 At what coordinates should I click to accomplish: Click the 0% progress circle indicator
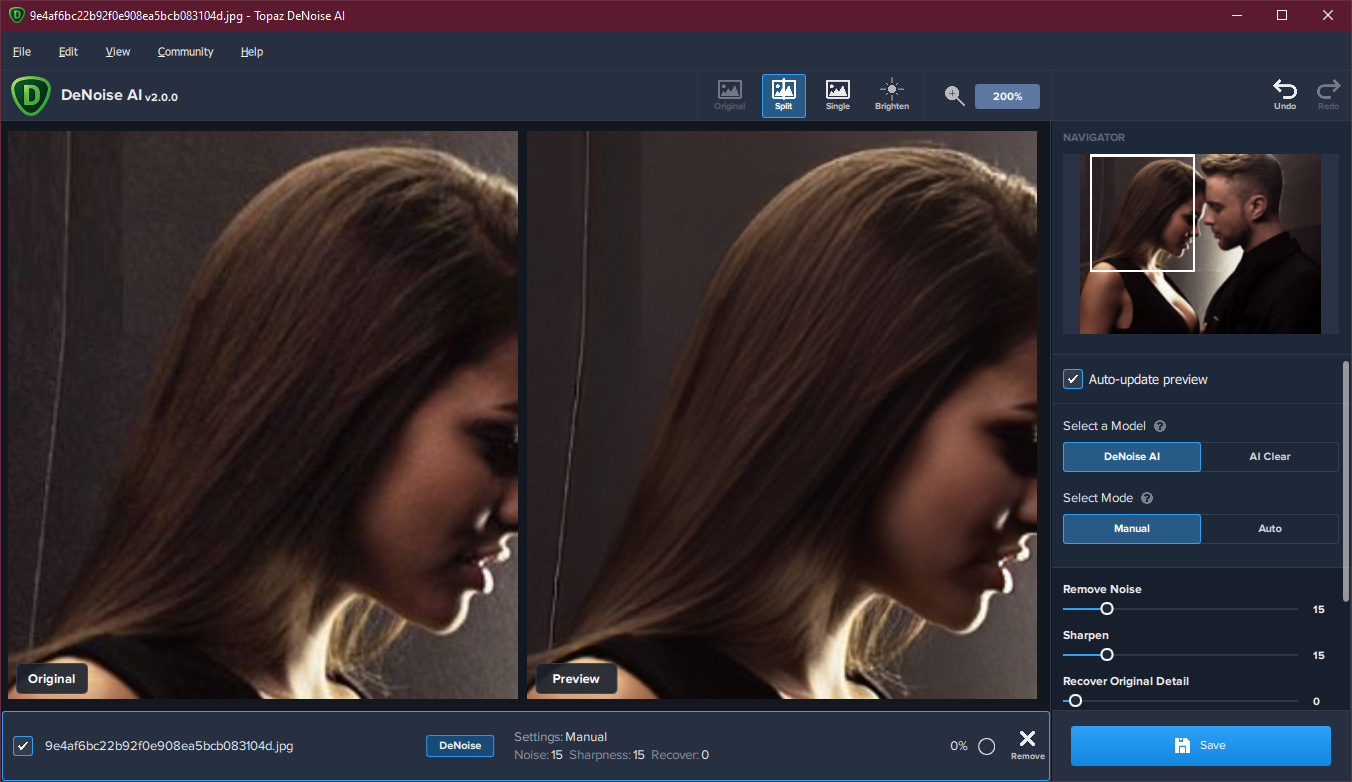(x=986, y=746)
